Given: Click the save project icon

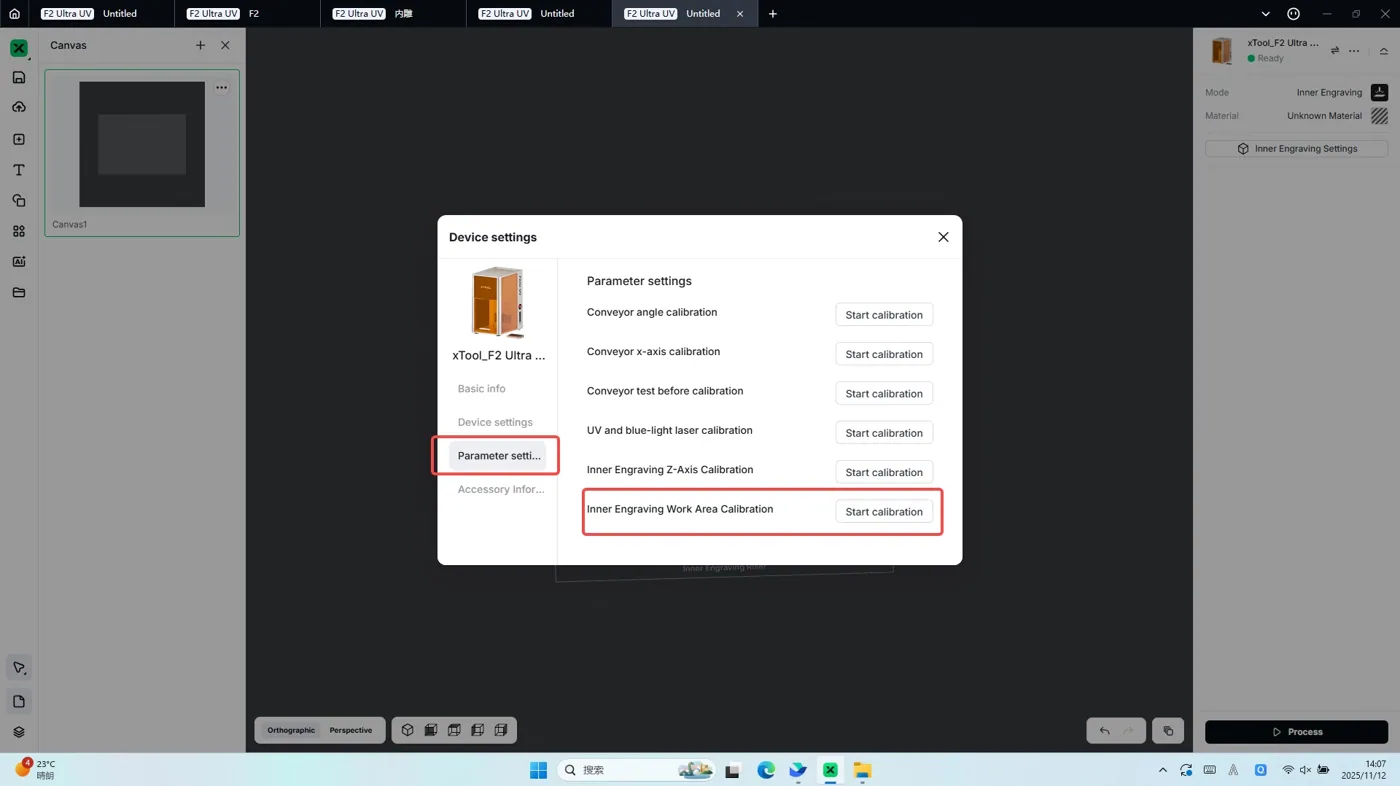Looking at the screenshot, I should [18, 77].
